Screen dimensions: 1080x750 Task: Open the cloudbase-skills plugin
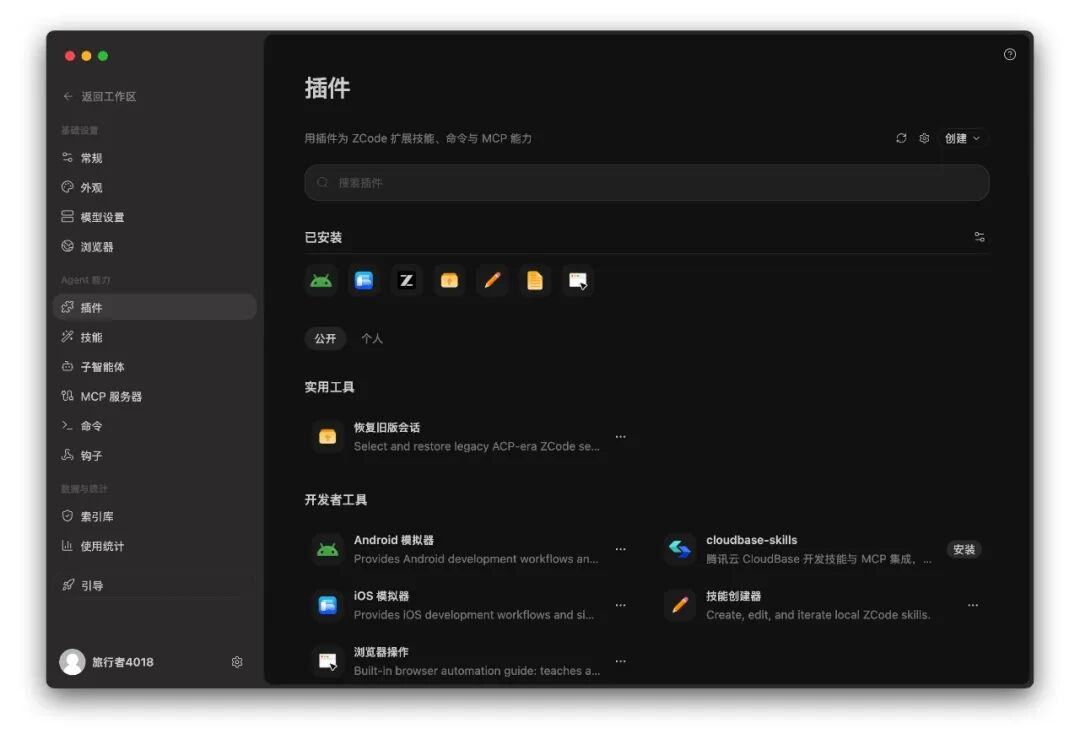tap(822, 549)
